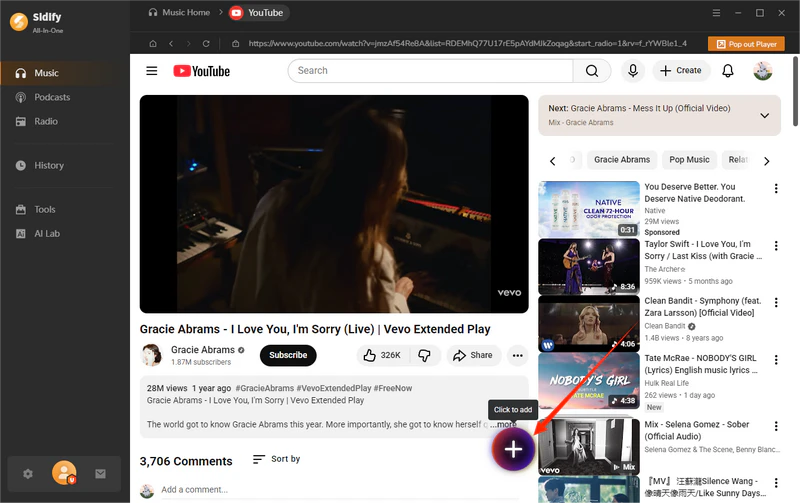800x503 pixels.
Task: Open the YouTube profile avatar
Action: click(763, 71)
